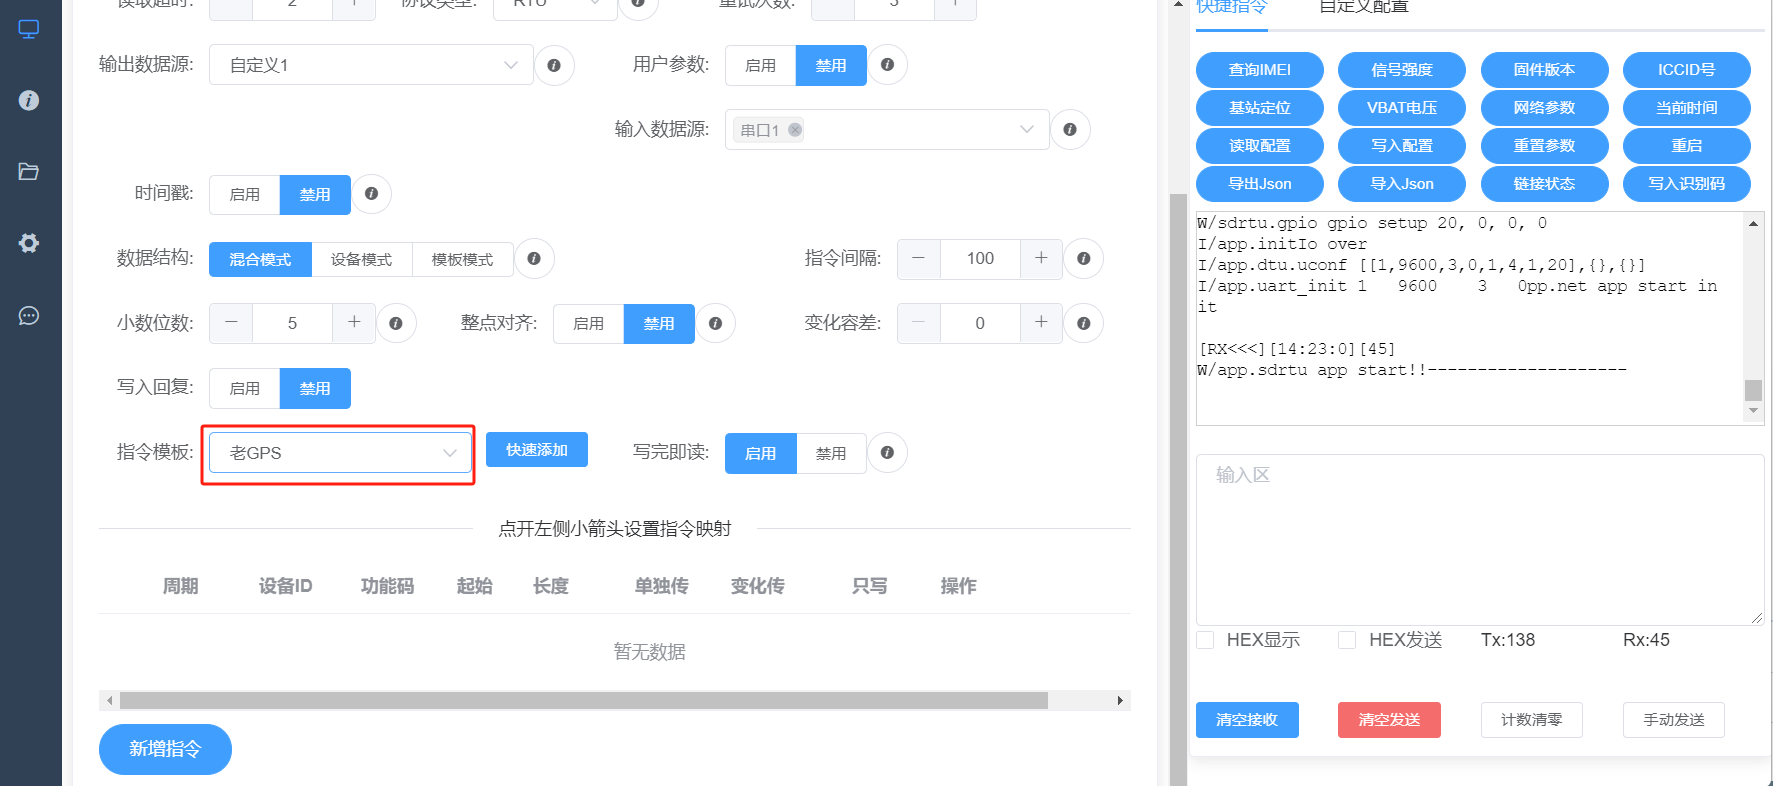Open the folder icon in the left sidebar
Viewport: 1773px width, 786px height.
tap(29, 172)
